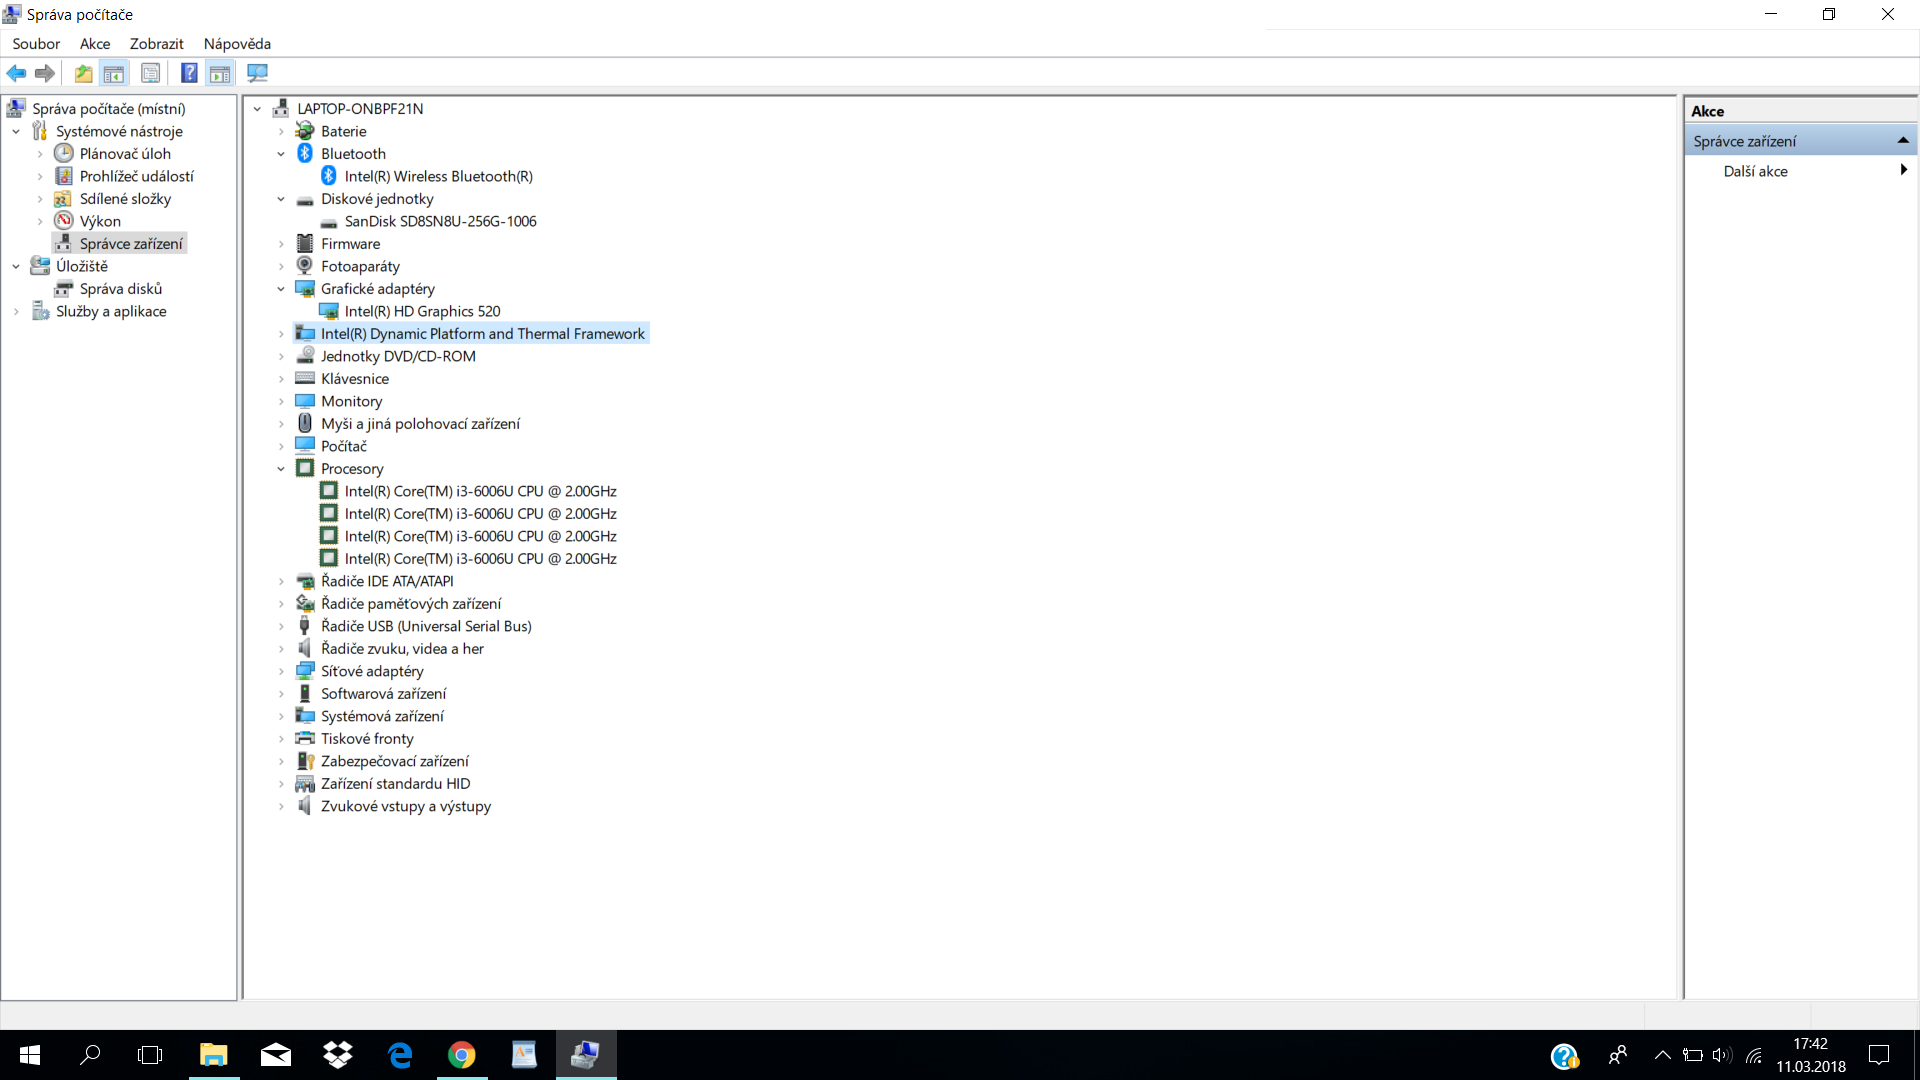Open the Akce menu
The image size is (1920, 1080).
(x=95, y=44)
